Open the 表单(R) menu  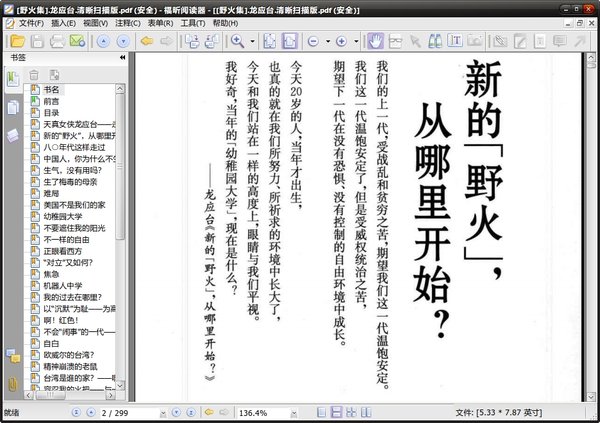pyautogui.click(x=160, y=23)
